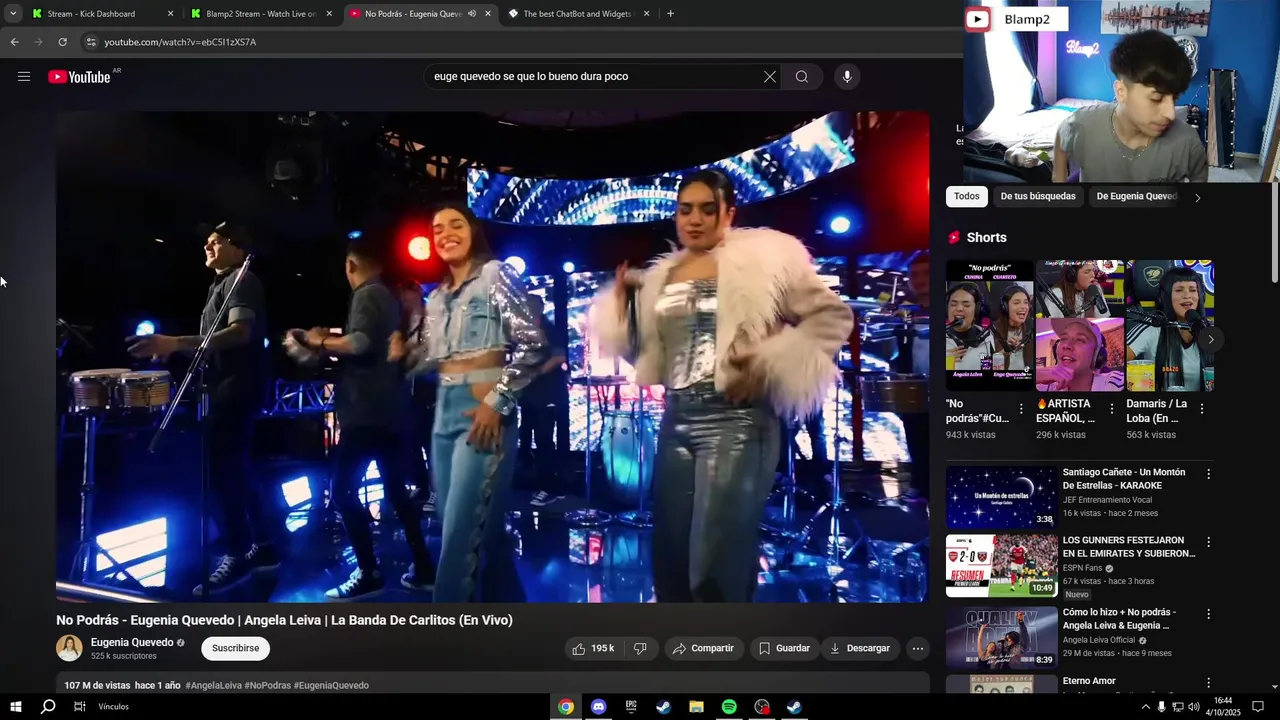The image size is (1280, 720).
Task: Reload the page in Chrome
Action: (62, 42)
